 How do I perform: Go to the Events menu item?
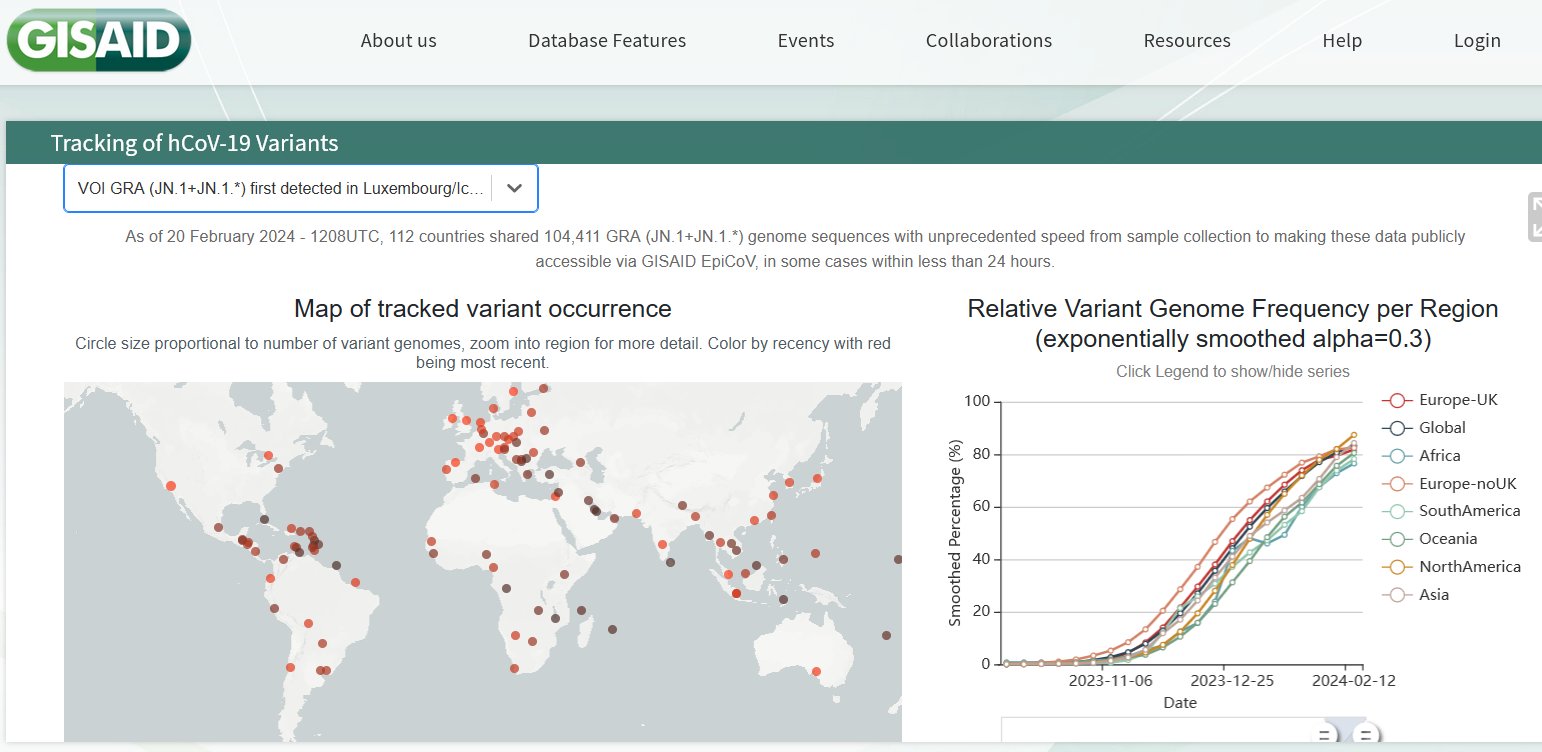pos(806,41)
